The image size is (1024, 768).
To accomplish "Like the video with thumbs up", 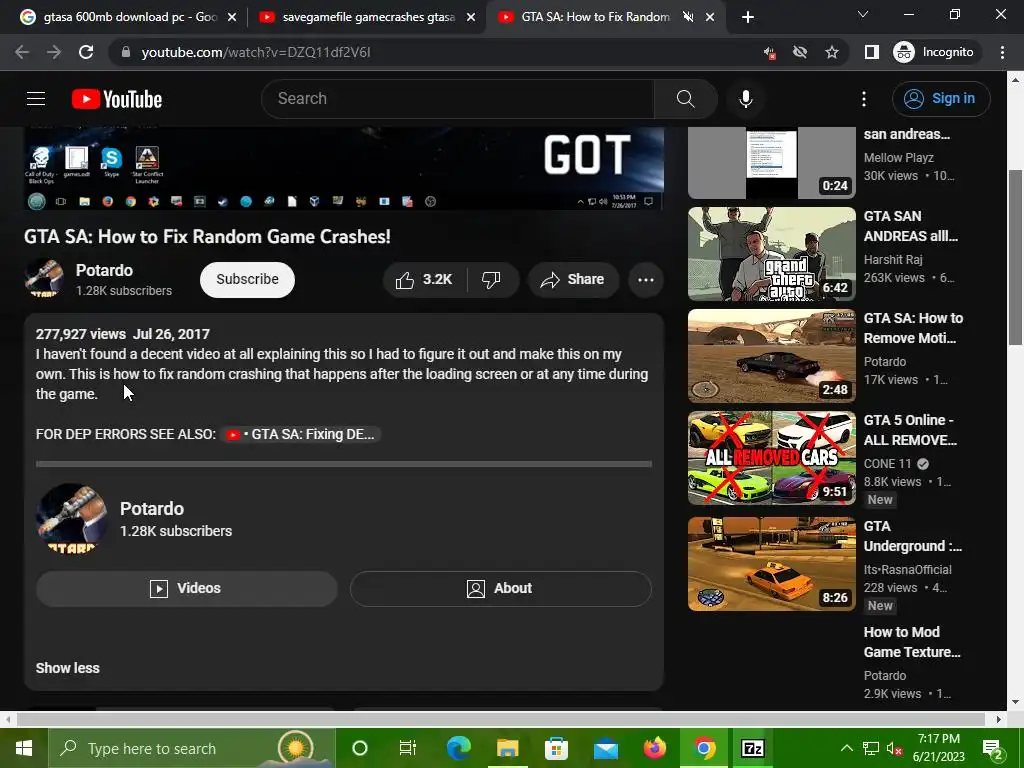I will [424, 280].
